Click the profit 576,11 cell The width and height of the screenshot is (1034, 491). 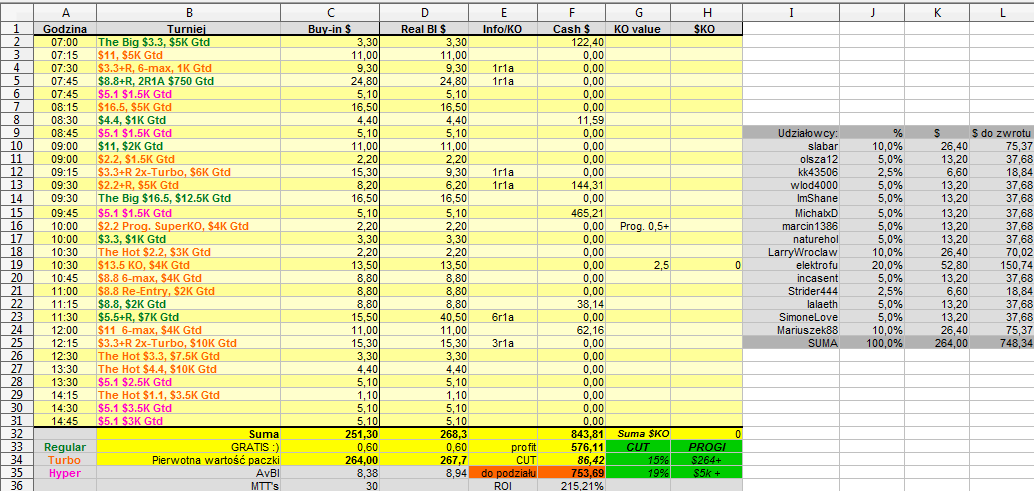571,446
